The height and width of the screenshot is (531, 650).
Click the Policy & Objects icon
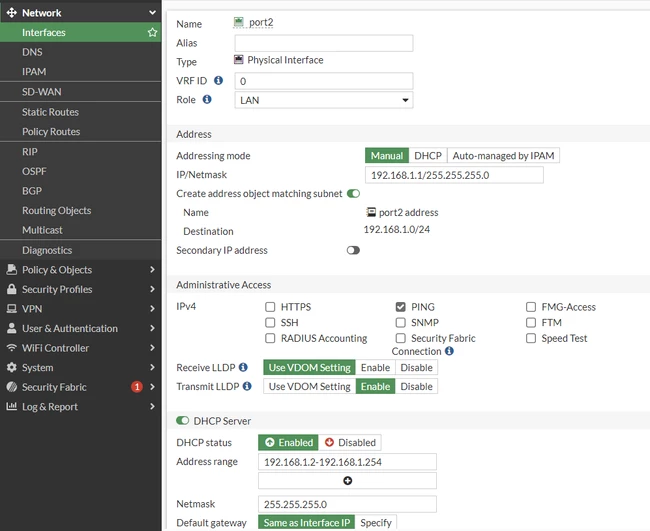pyautogui.click(x=12, y=269)
